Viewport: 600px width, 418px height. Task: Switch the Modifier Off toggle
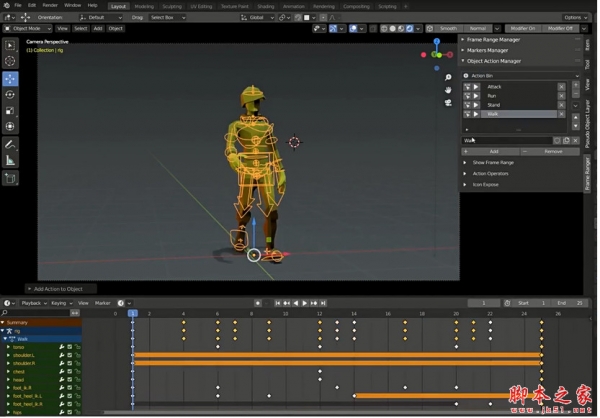coord(560,28)
